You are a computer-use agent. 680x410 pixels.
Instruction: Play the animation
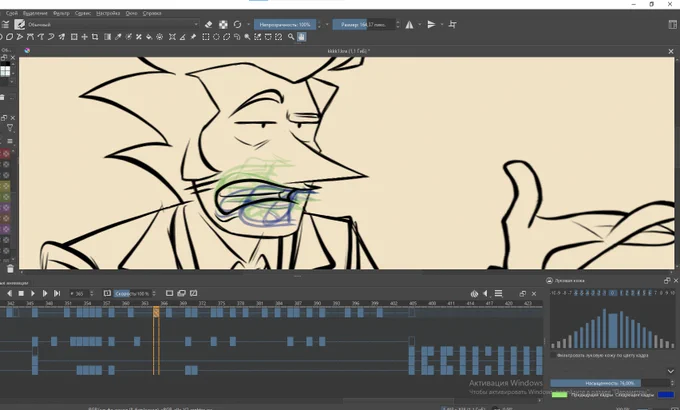(x=33, y=294)
